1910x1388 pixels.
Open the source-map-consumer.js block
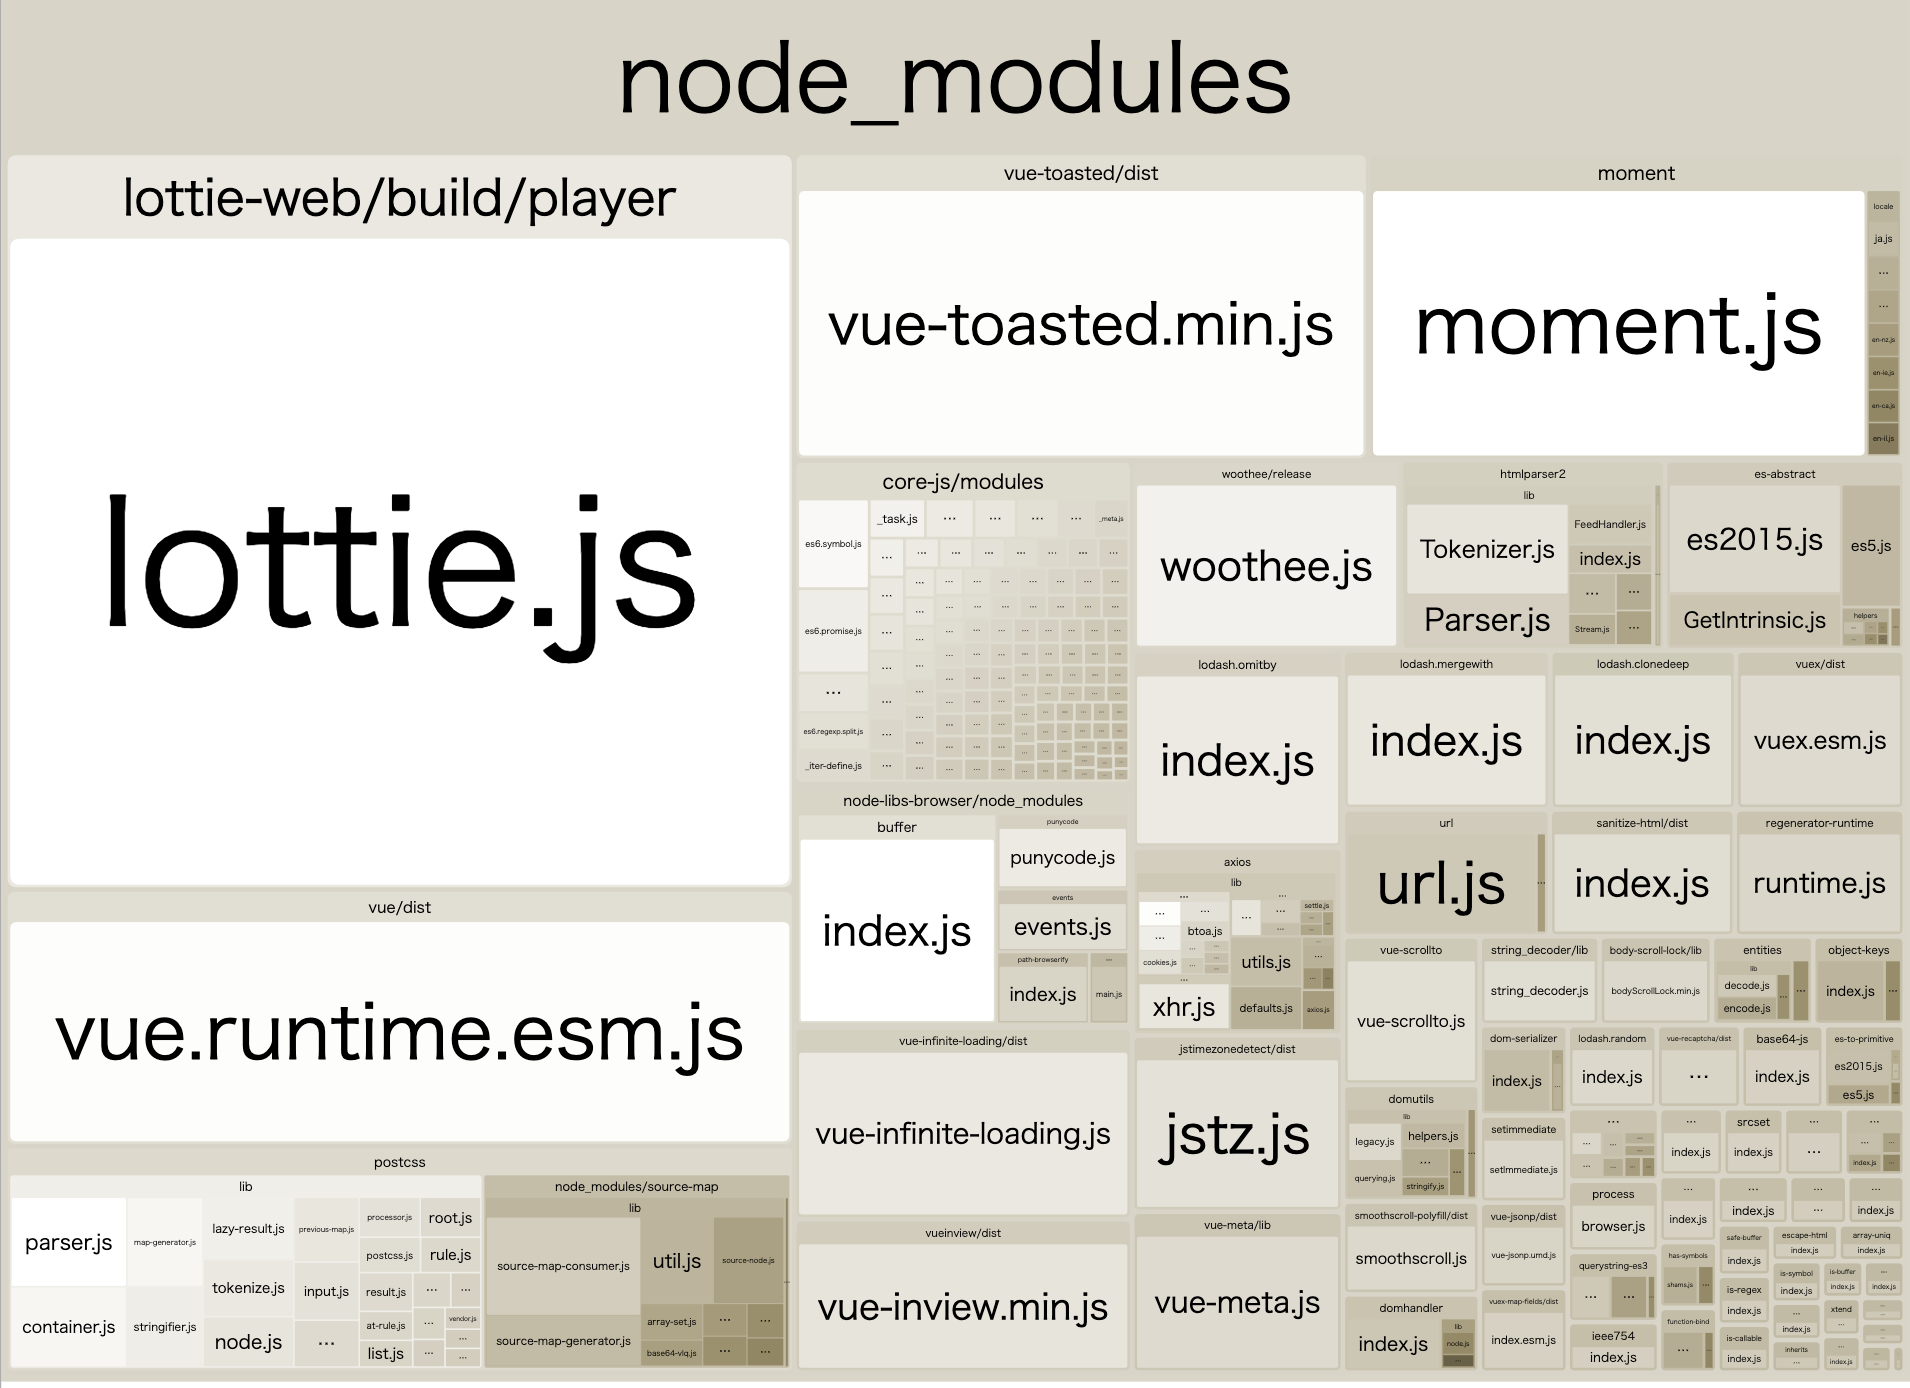pos(563,1266)
